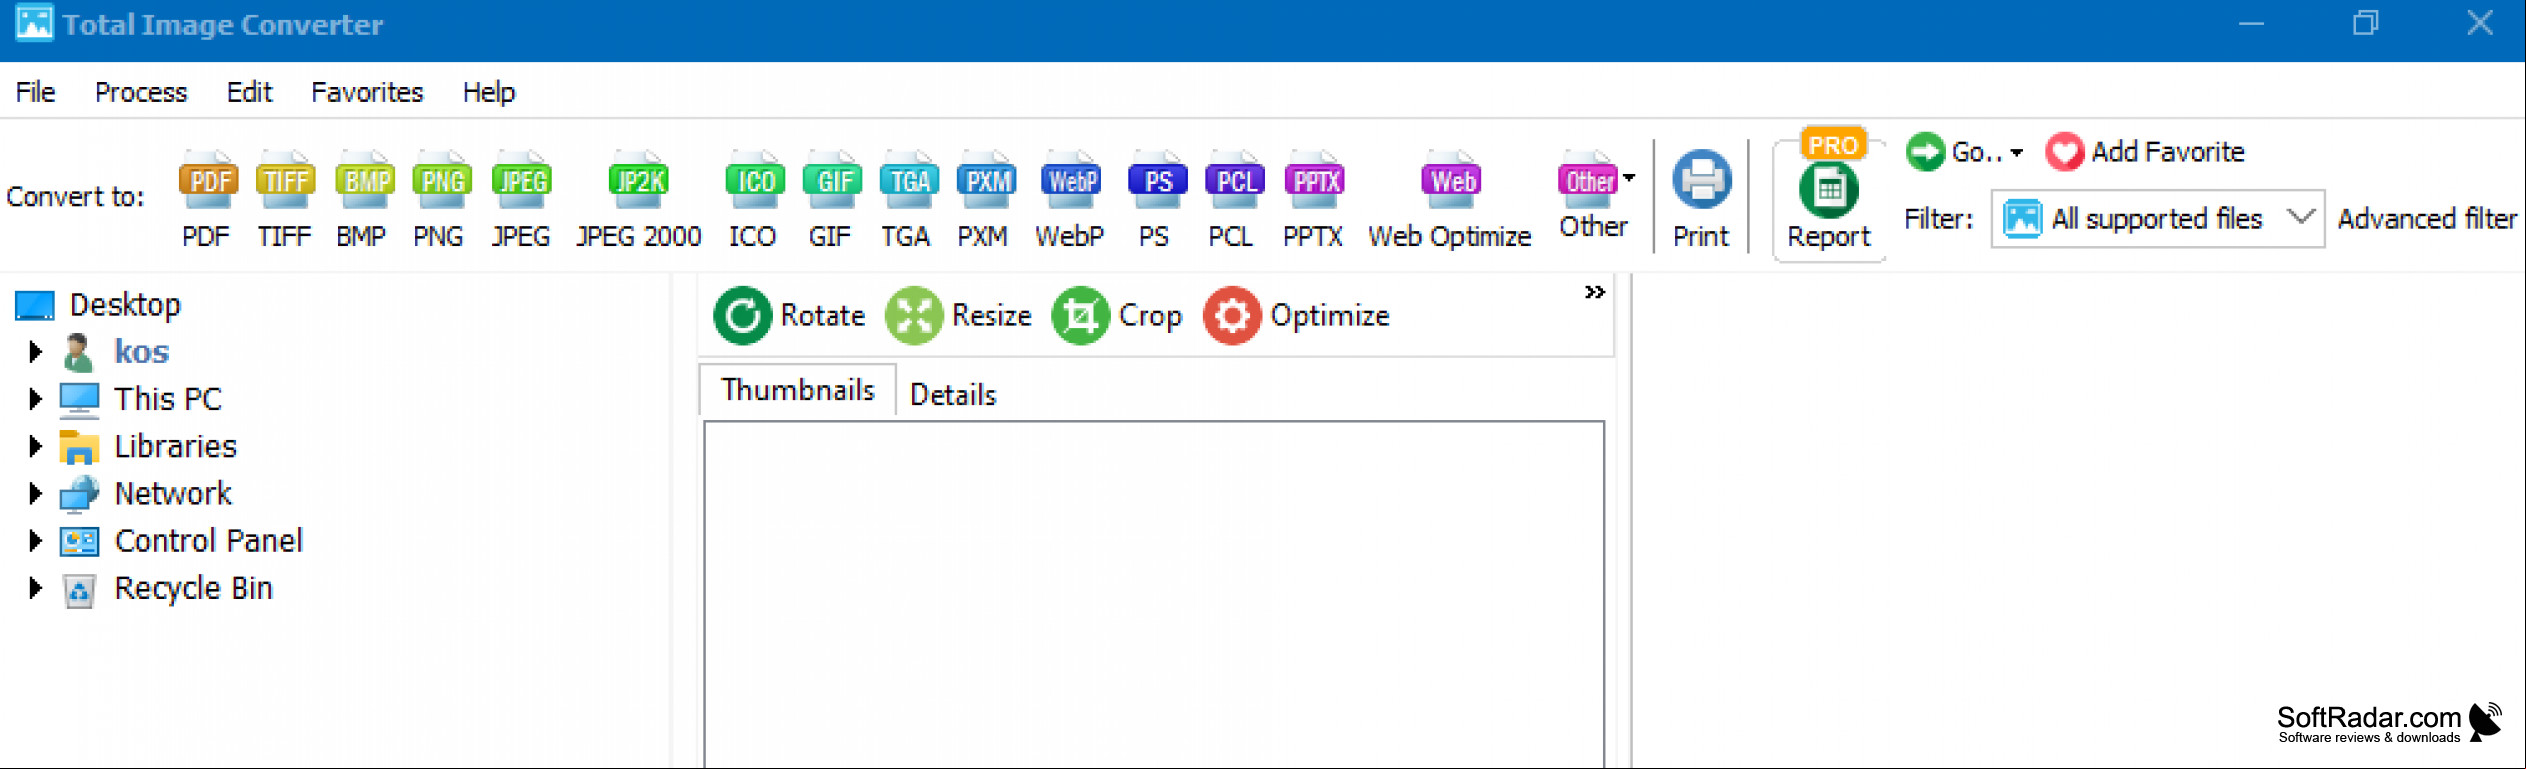Show more tools via double chevron
This screenshot has width=2526, height=769.
coord(1594,292)
